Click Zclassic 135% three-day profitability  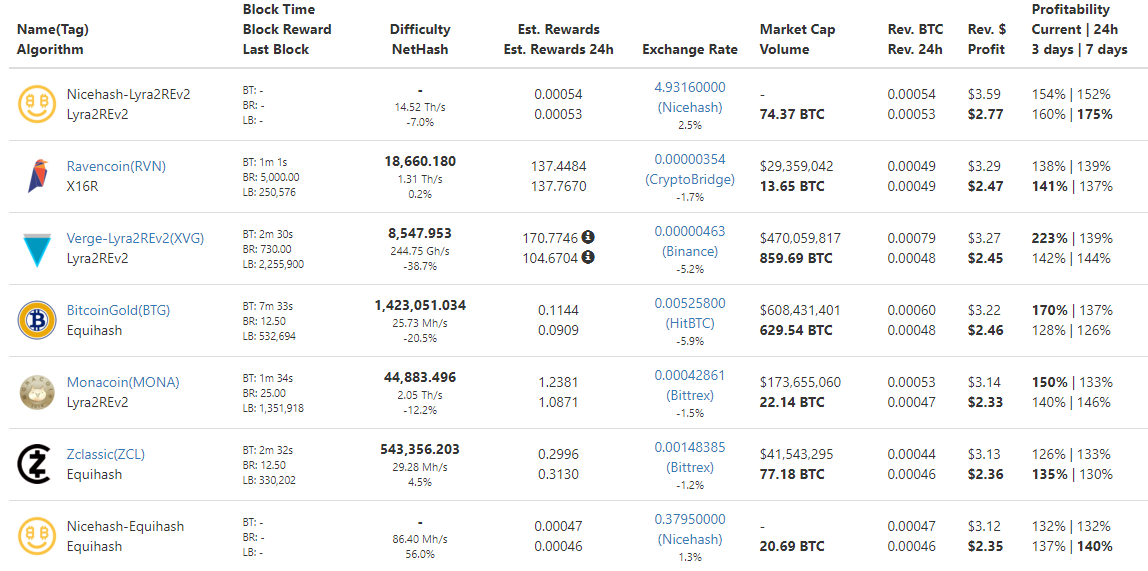click(1049, 474)
